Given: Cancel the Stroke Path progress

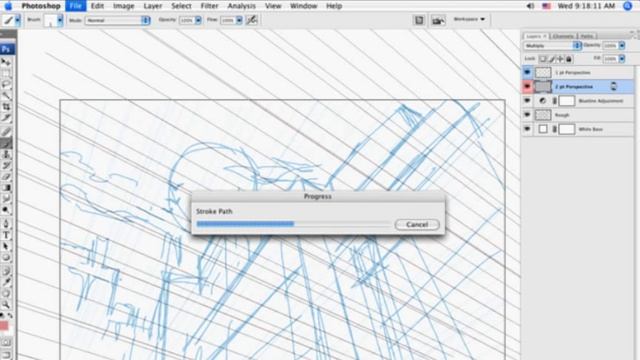Looking at the screenshot, I should pyautogui.click(x=417, y=224).
